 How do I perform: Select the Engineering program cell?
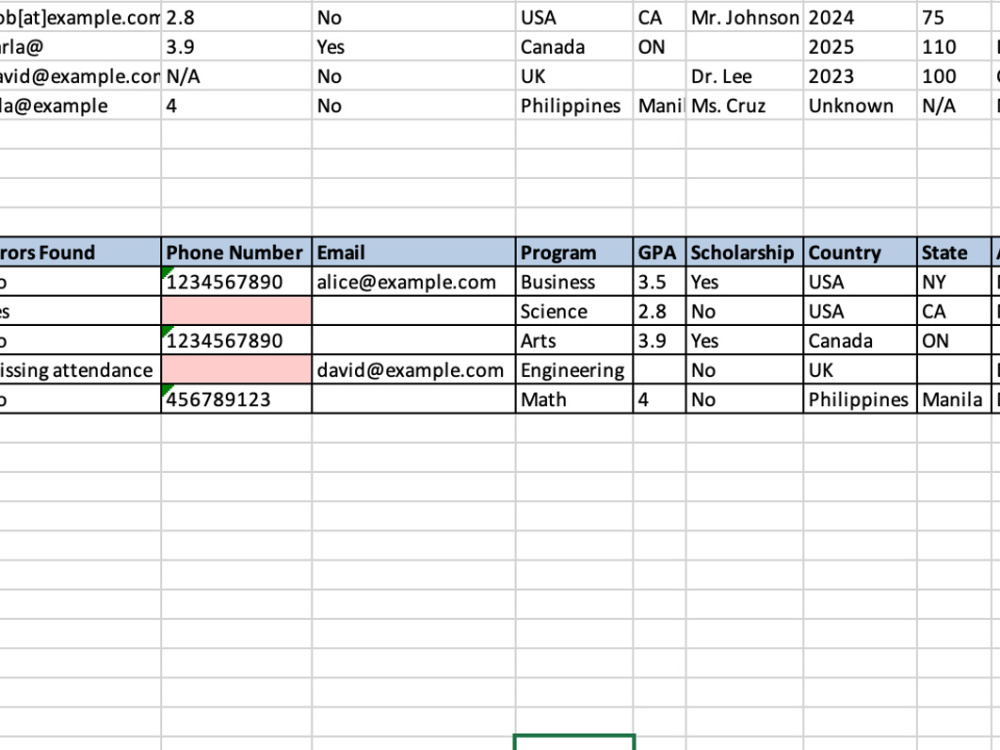pos(575,369)
